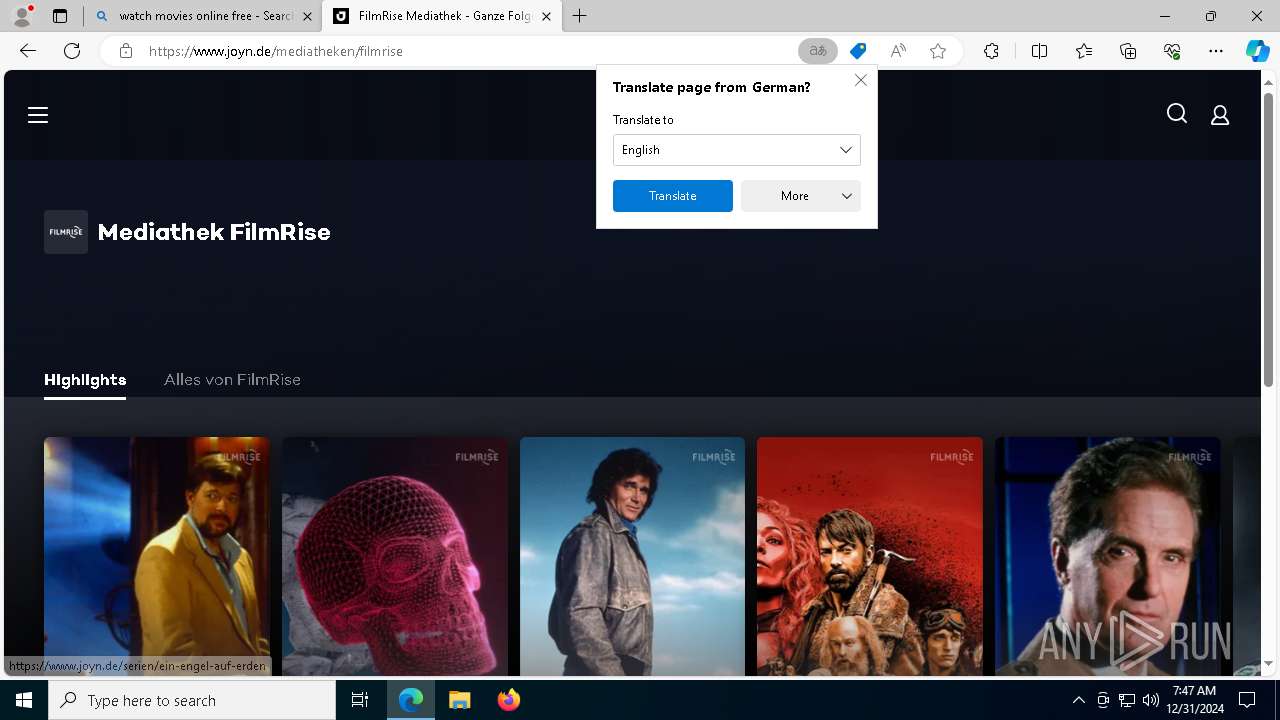
Task: Toggle split screen view icon
Action: tap(1039, 51)
